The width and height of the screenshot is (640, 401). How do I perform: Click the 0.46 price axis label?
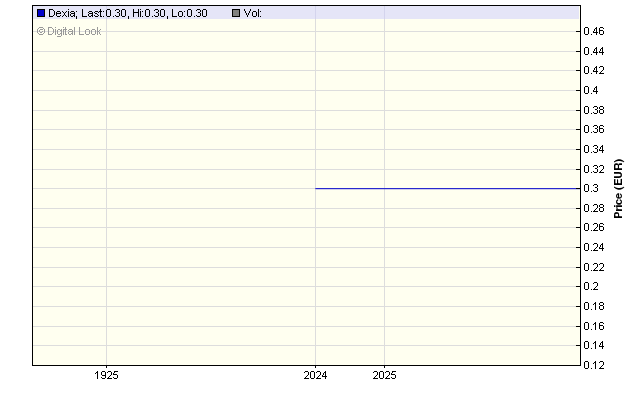coord(594,31)
